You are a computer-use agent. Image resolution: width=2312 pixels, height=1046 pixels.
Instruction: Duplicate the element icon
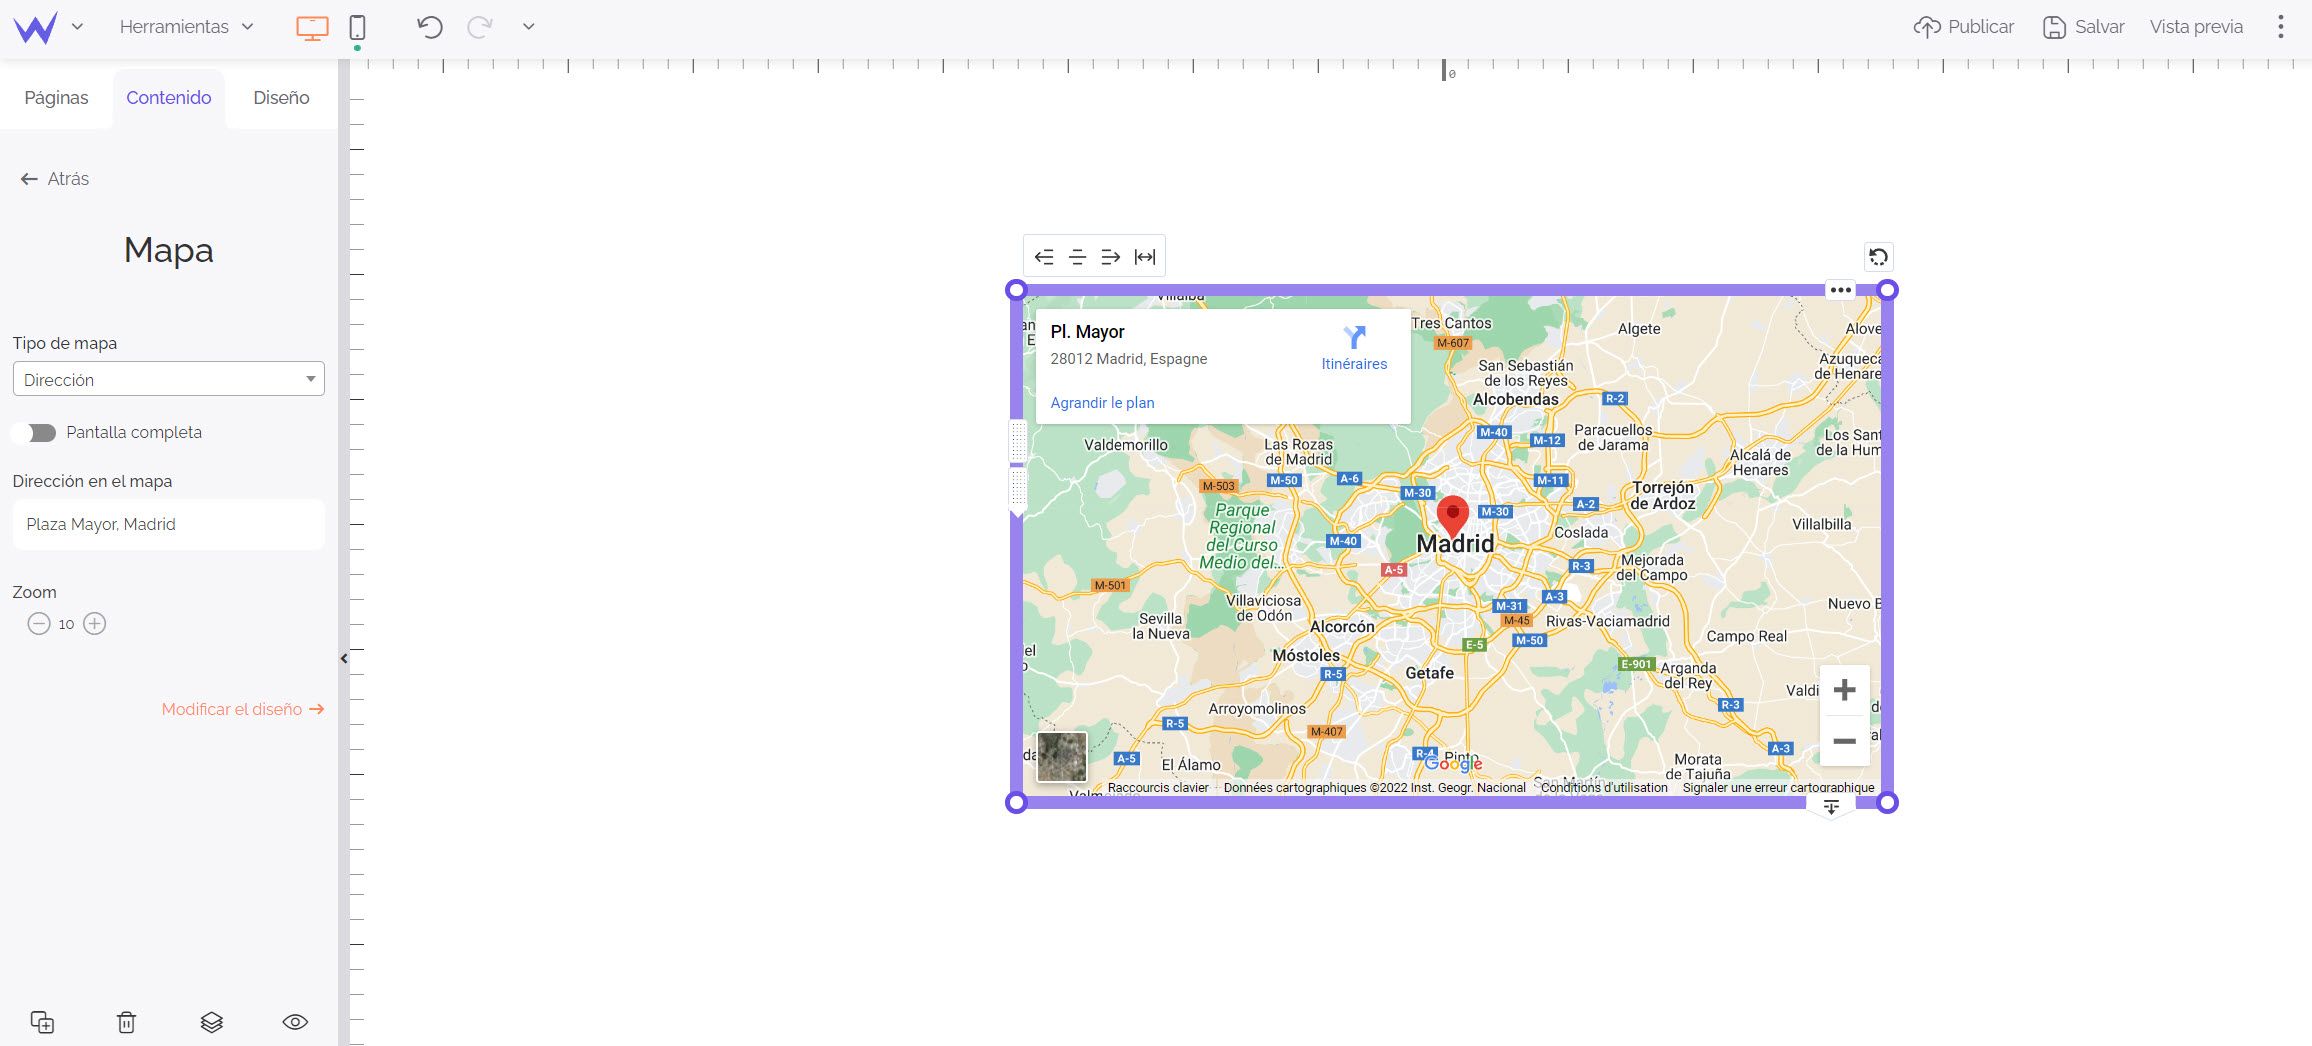pyautogui.click(x=42, y=1022)
